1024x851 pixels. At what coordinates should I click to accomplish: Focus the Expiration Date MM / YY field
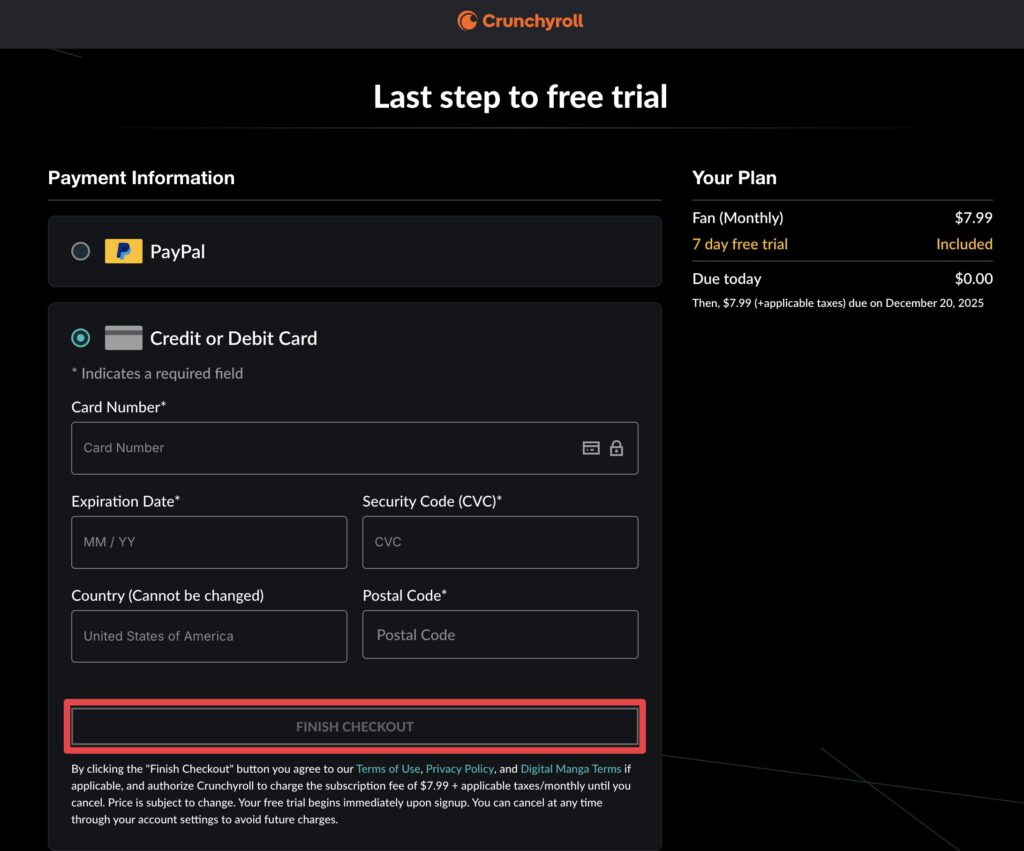coord(209,542)
